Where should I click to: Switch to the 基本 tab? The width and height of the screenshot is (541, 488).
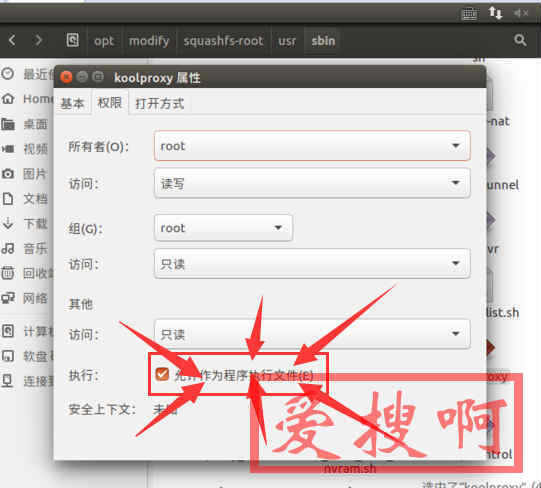pos(72,103)
